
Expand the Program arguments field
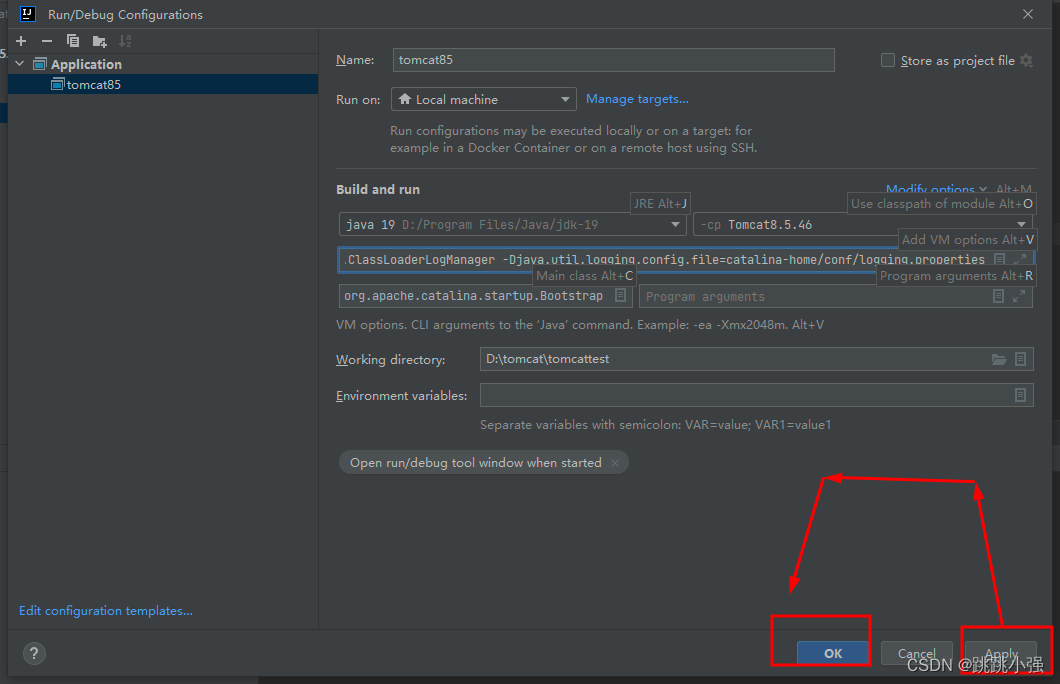(1019, 296)
